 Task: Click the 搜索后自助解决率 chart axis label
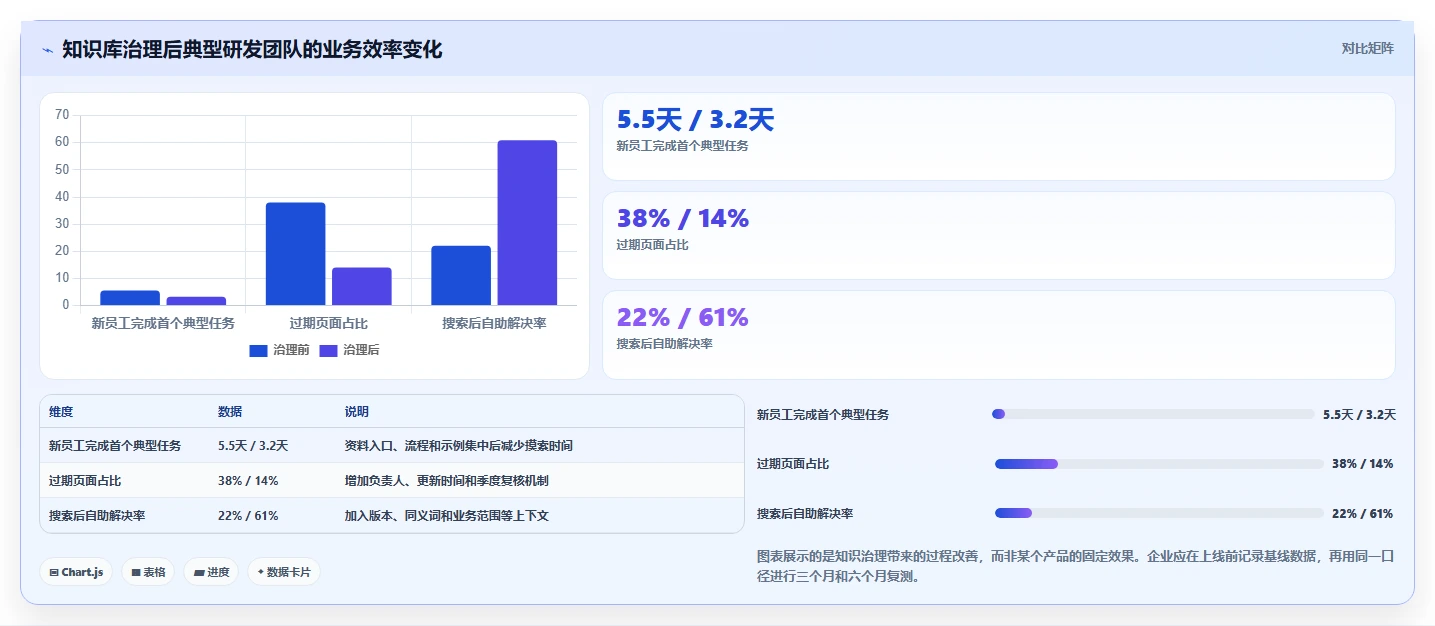pyautogui.click(x=494, y=323)
